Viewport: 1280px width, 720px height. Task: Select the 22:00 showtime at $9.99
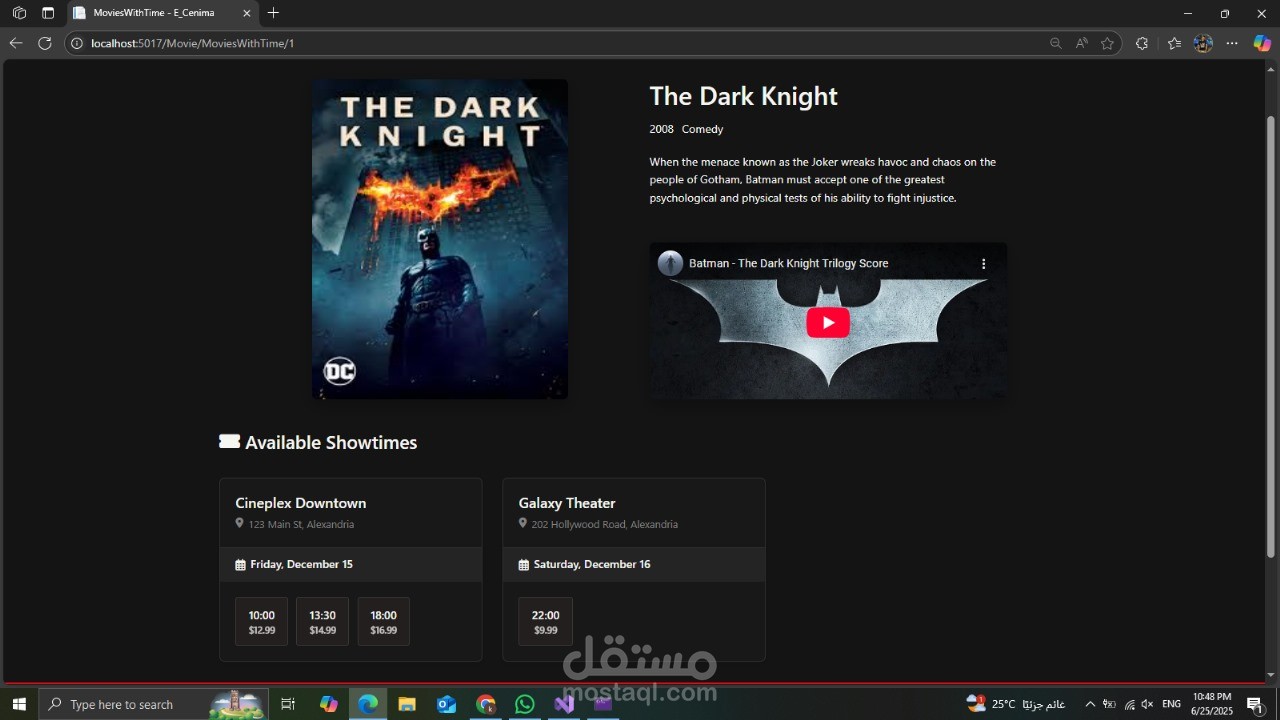click(545, 622)
